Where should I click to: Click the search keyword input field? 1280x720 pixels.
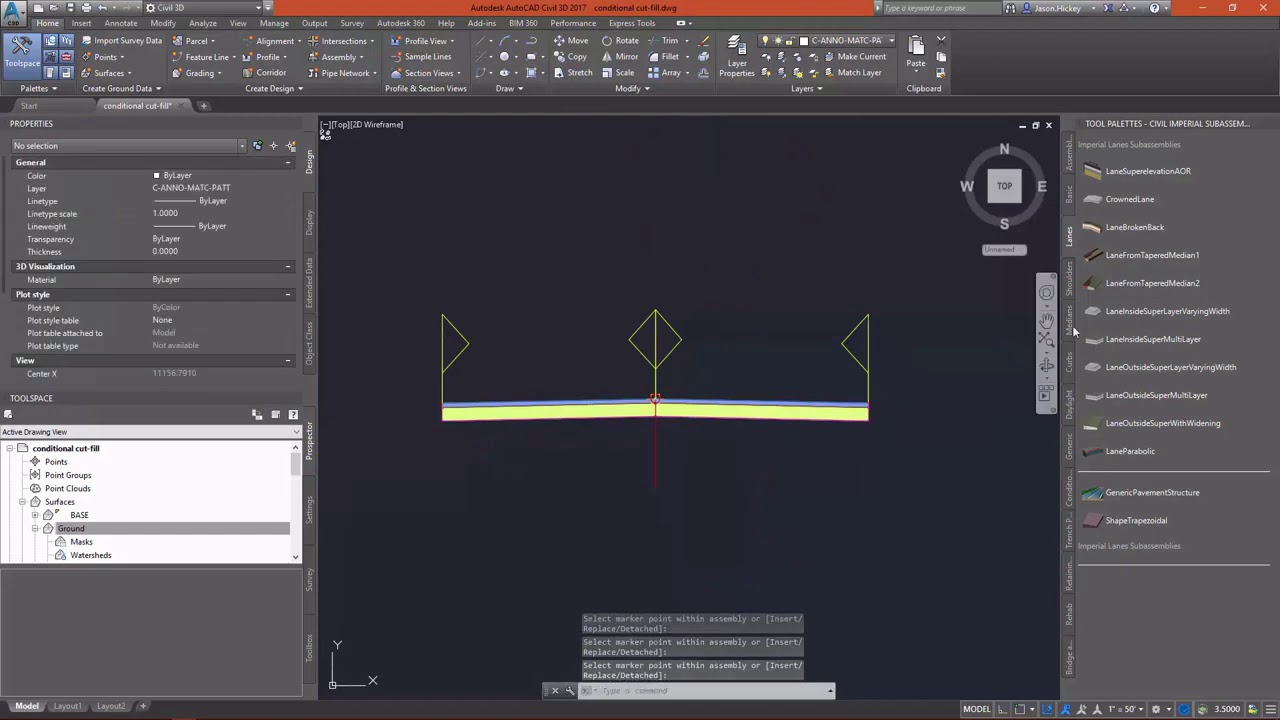pyautogui.click(x=940, y=8)
